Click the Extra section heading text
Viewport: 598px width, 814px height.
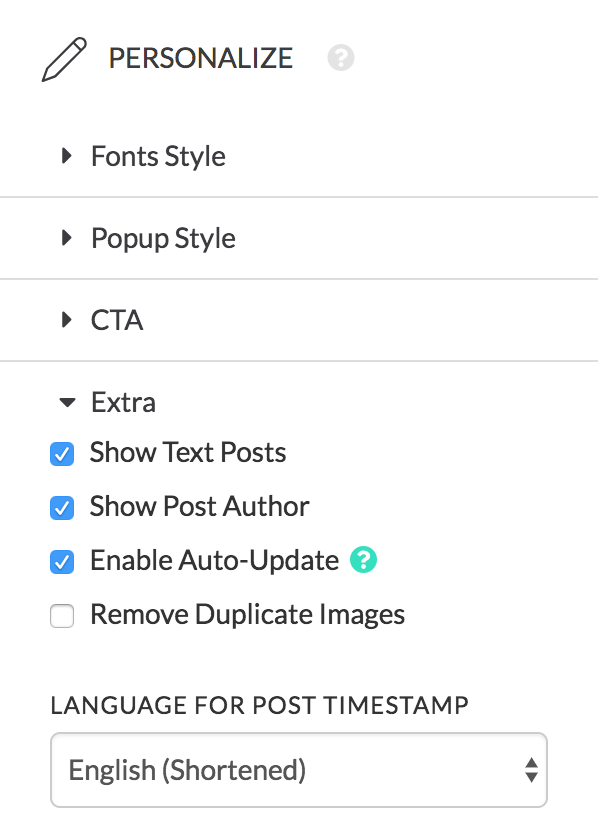coord(124,402)
